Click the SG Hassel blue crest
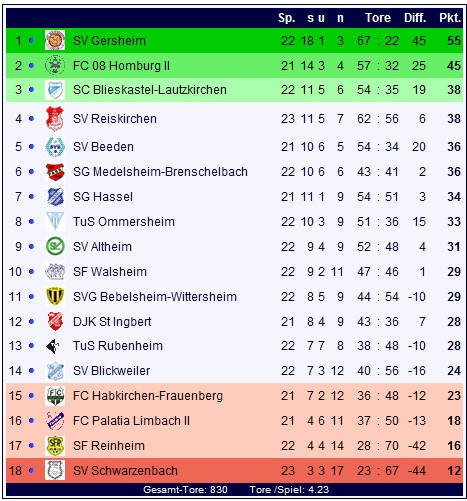This screenshot has width=467, height=501. (55, 196)
